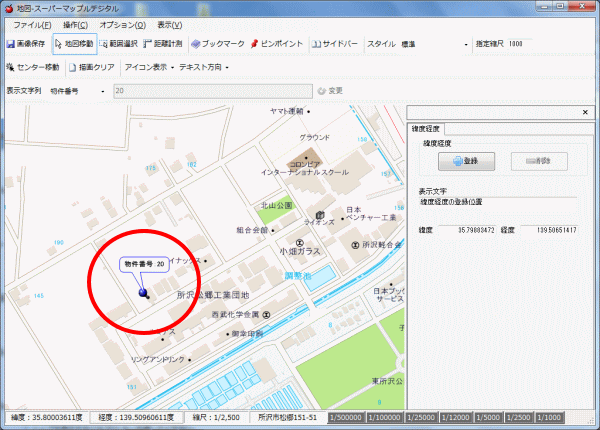Activate the 範囲選択 range selection tool
Image resolution: width=600 pixels, height=430 pixels.
coord(121,45)
